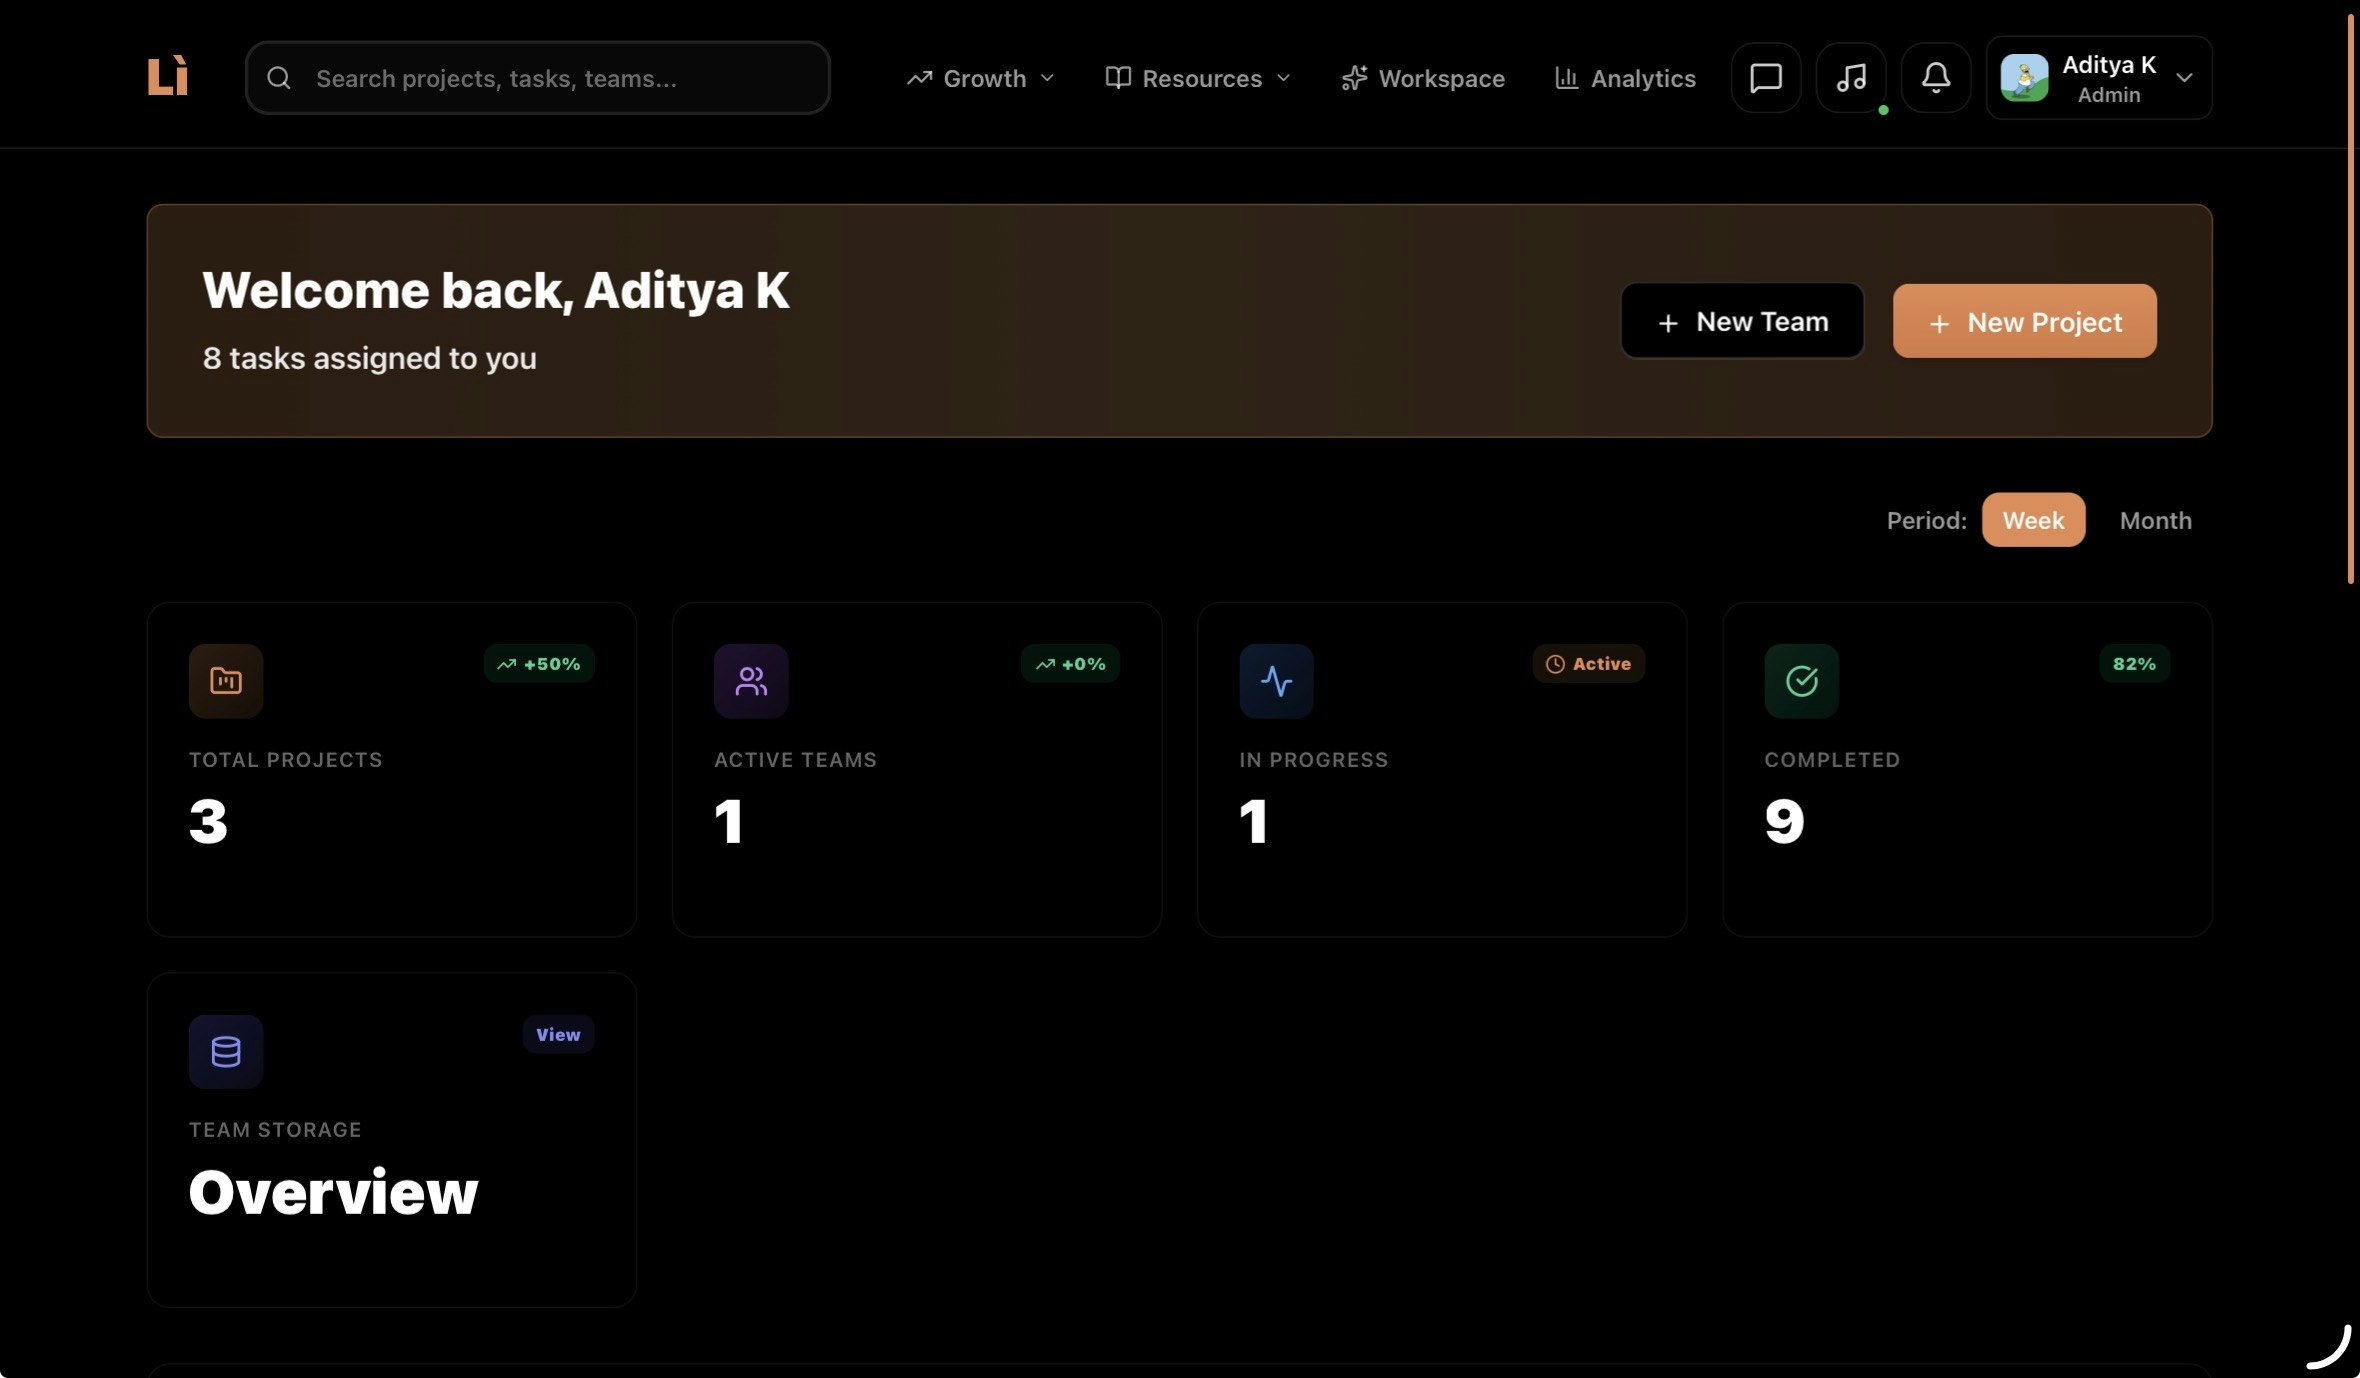Open the Workspace menu
The image size is (2360, 1378).
pos(1422,78)
